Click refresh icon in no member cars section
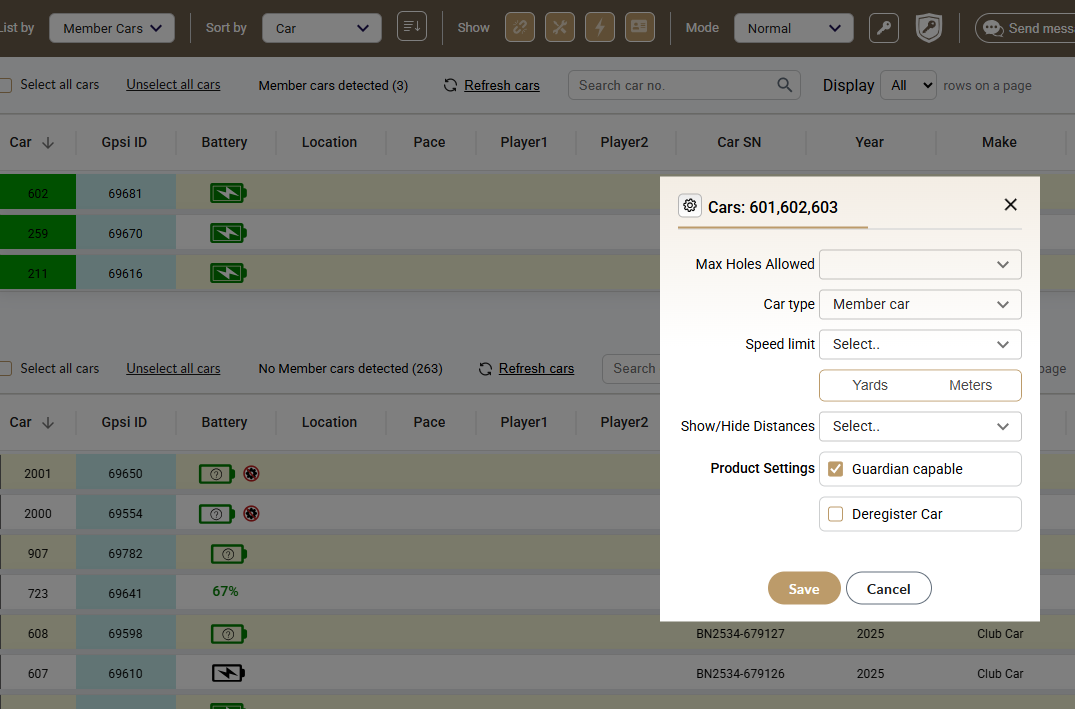This screenshot has height=709, width=1075. click(485, 369)
